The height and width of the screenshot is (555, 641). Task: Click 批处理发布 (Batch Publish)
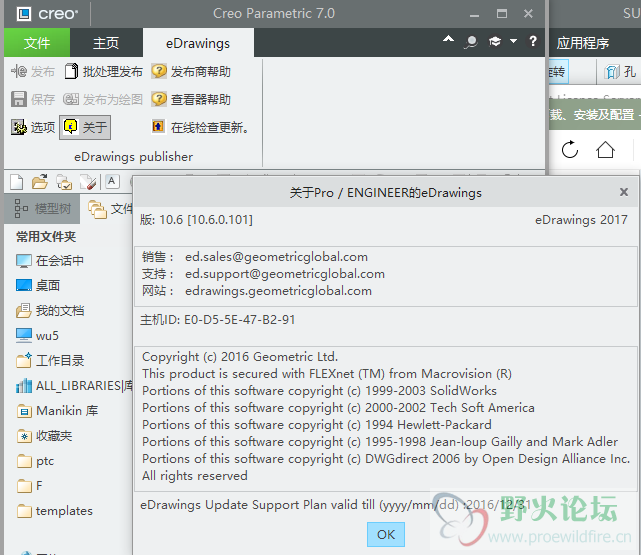click(x=104, y=72)
